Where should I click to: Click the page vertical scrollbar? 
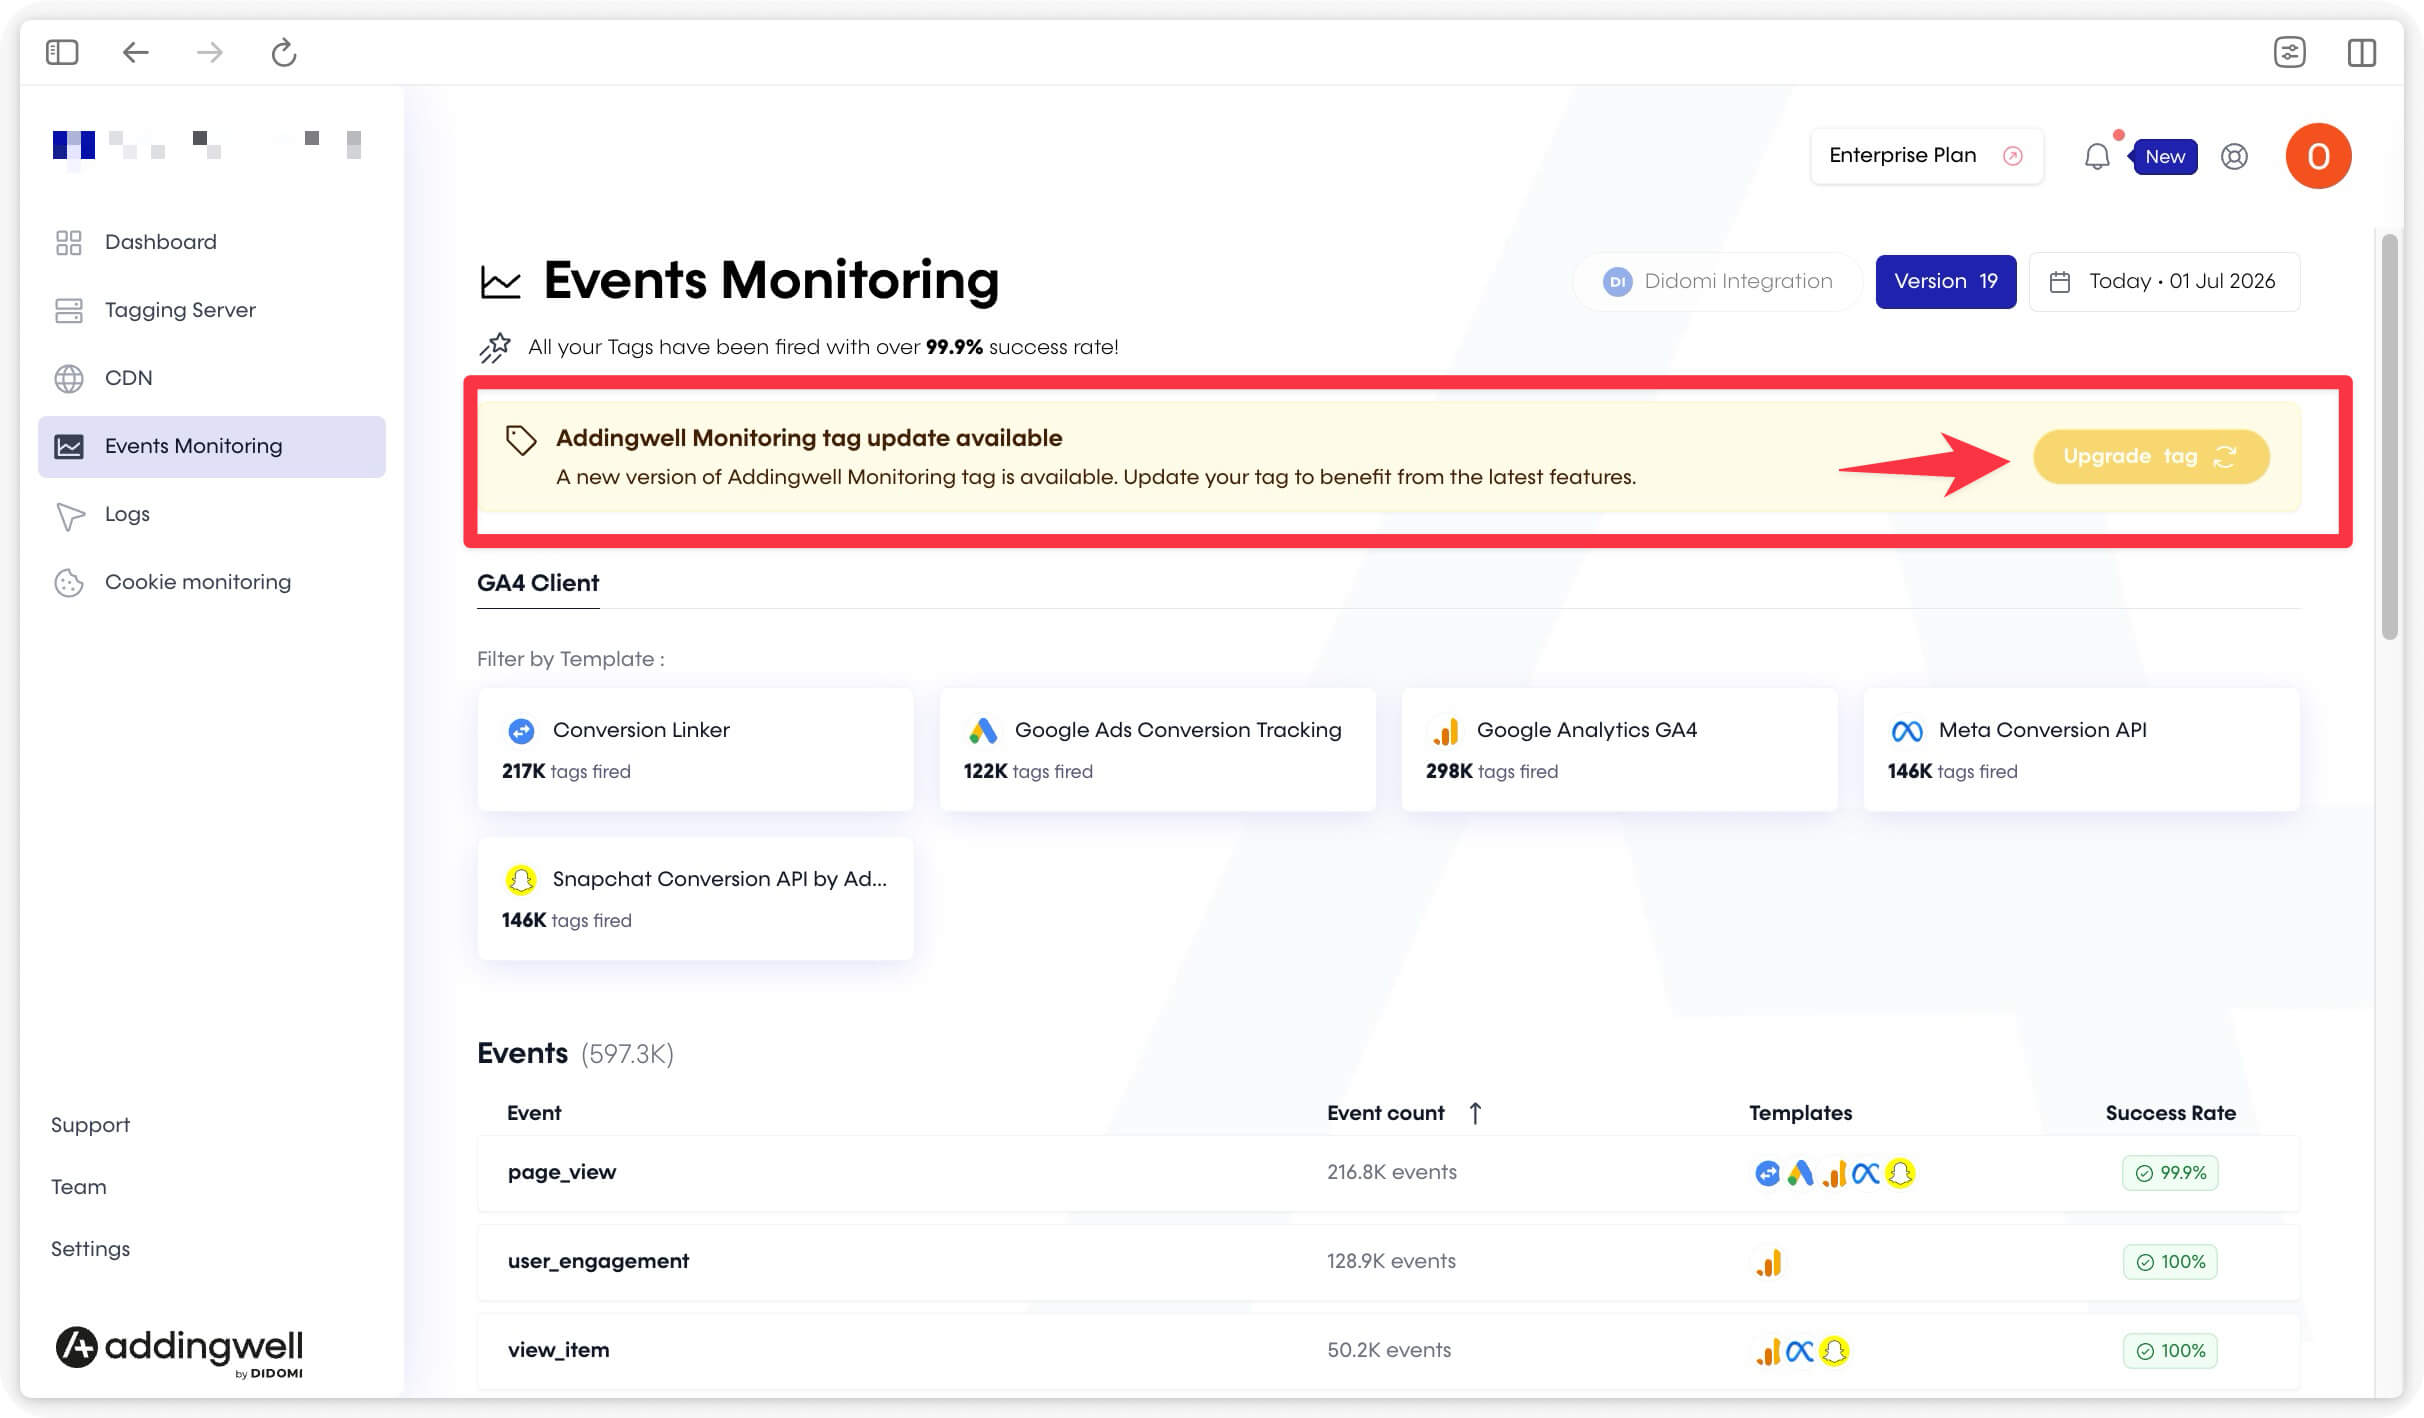point(2390,437)
